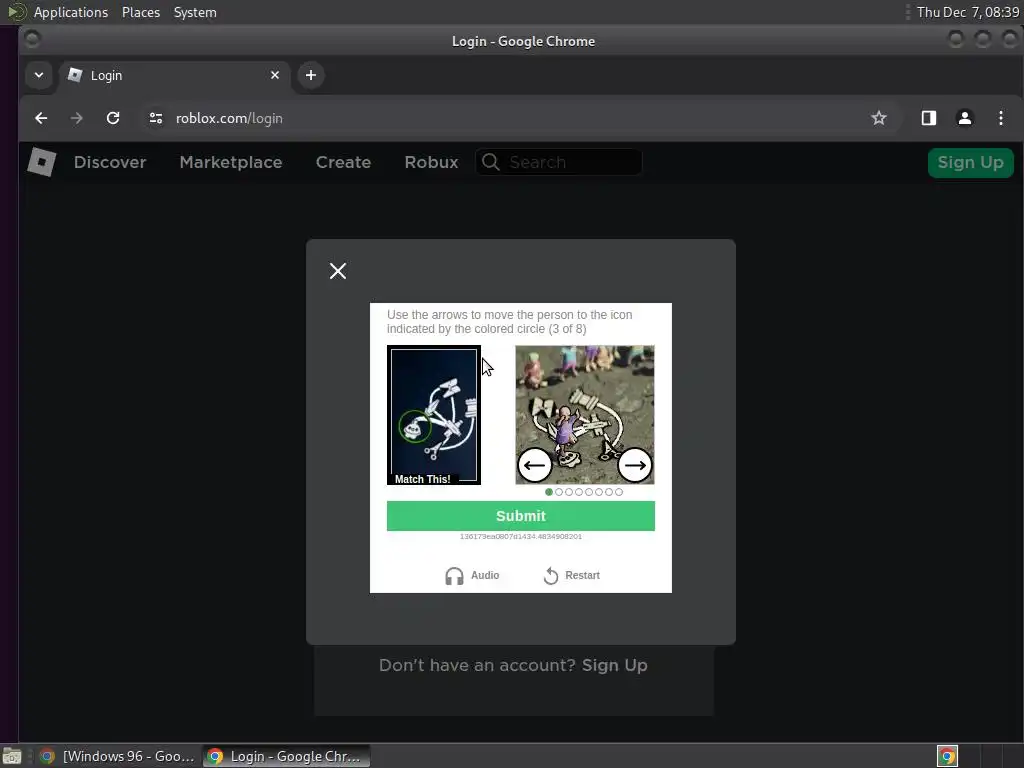The image size is (1024, 768).
Task: Move the person with left arrow
Action: pos(535,465)
